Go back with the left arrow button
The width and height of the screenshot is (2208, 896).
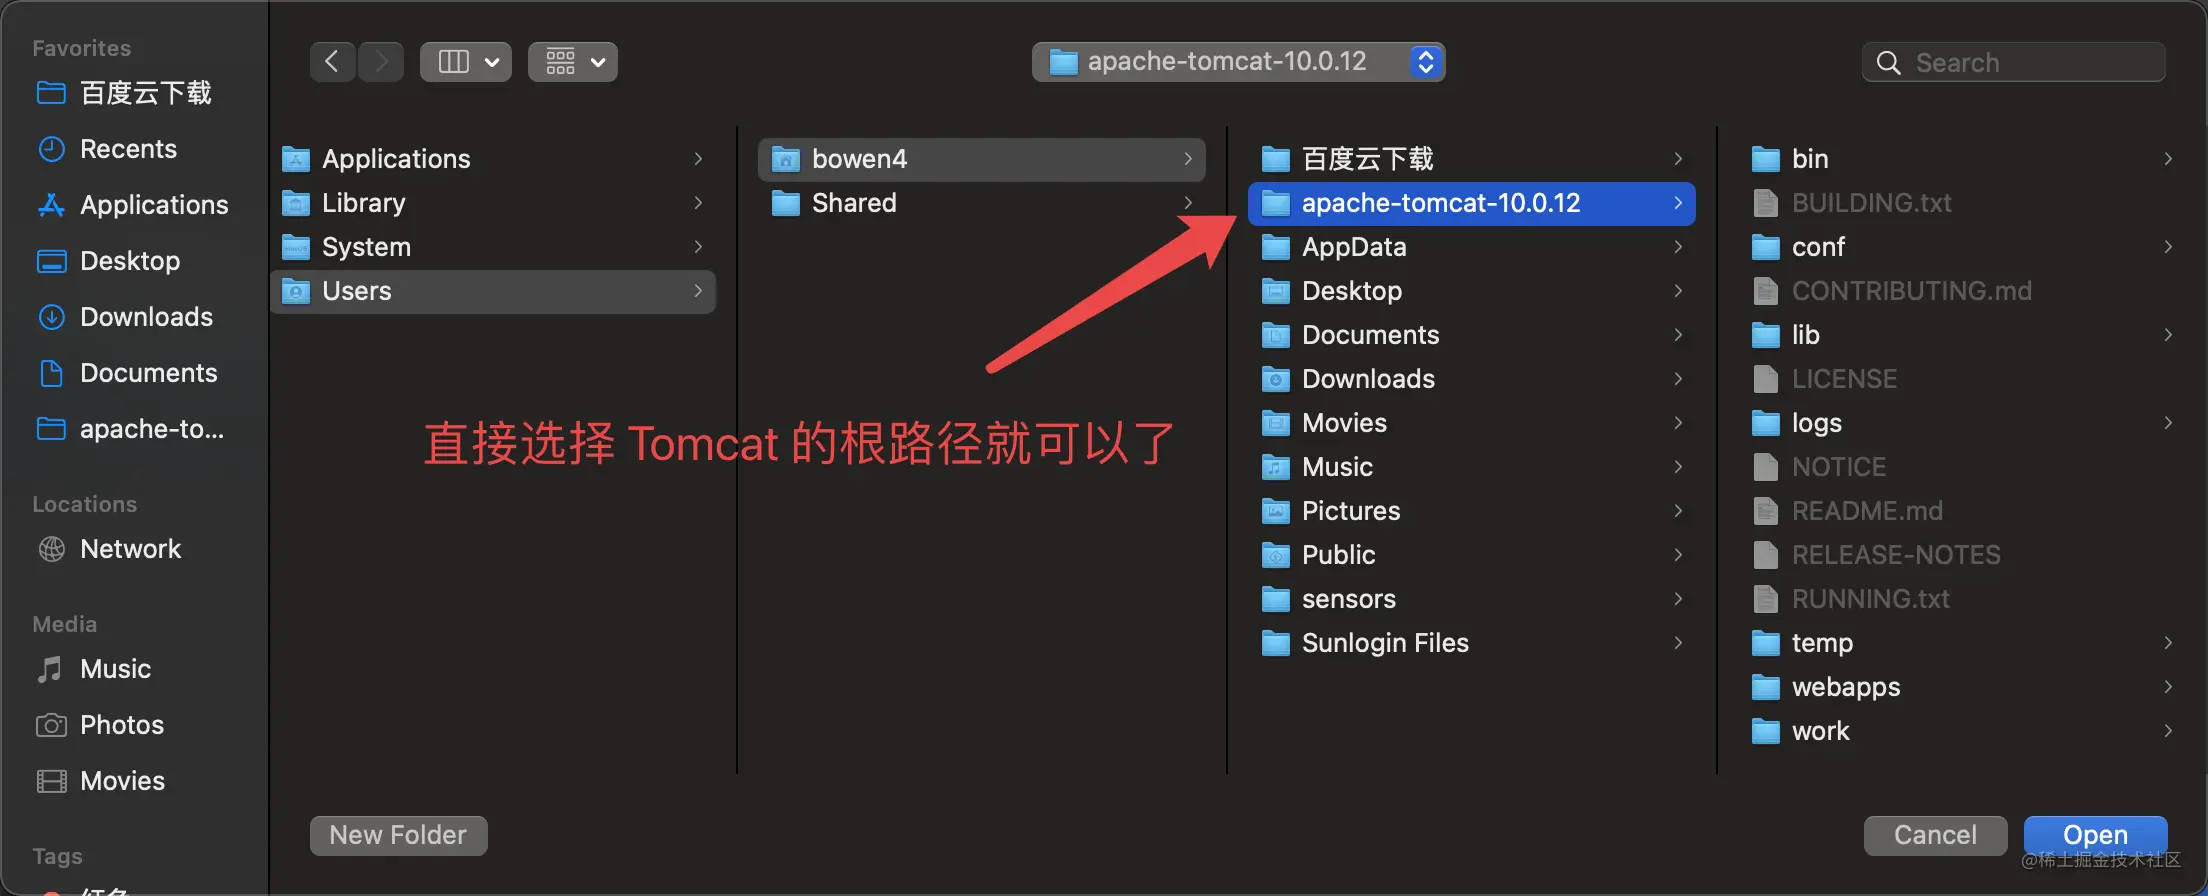332,62
